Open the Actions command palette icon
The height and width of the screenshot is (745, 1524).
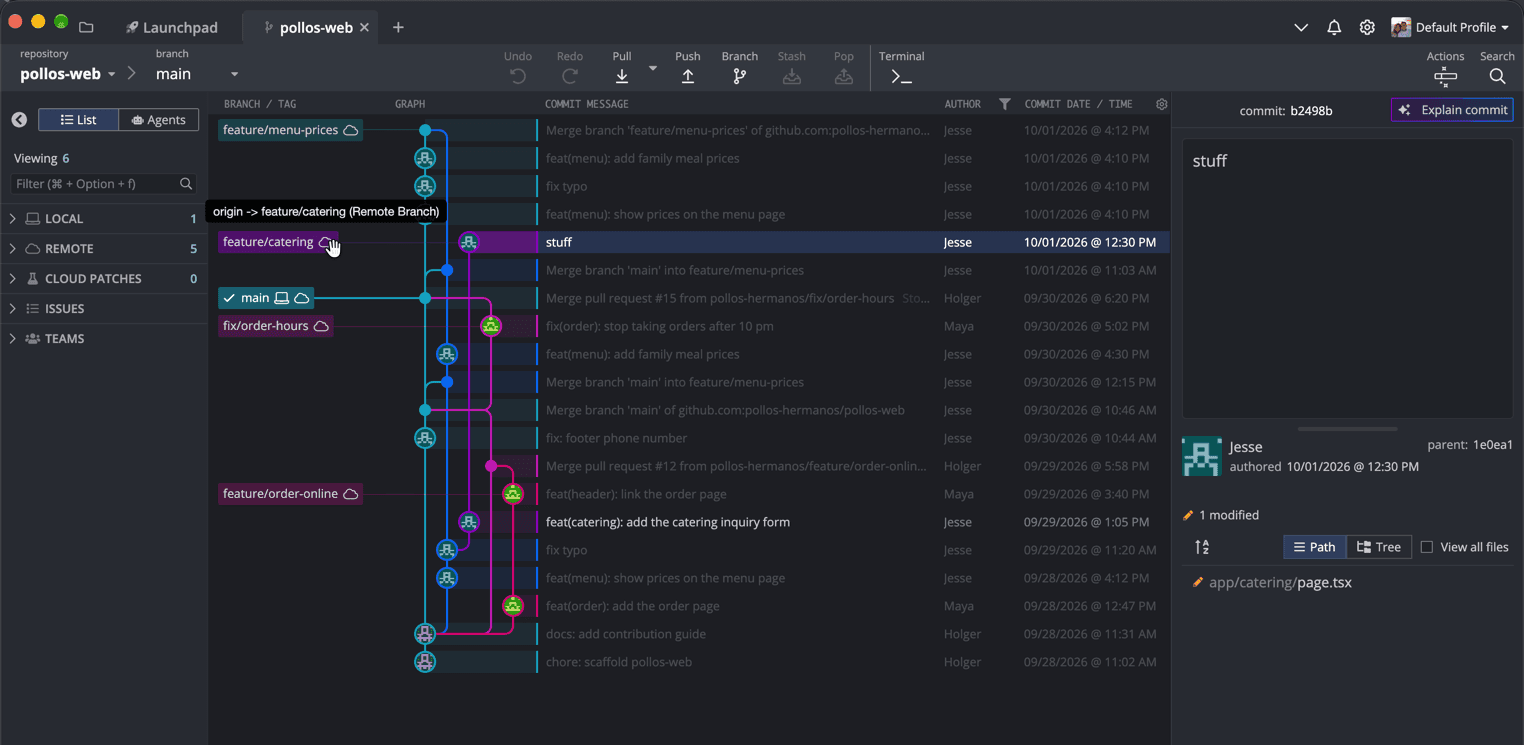(1445, 77)
